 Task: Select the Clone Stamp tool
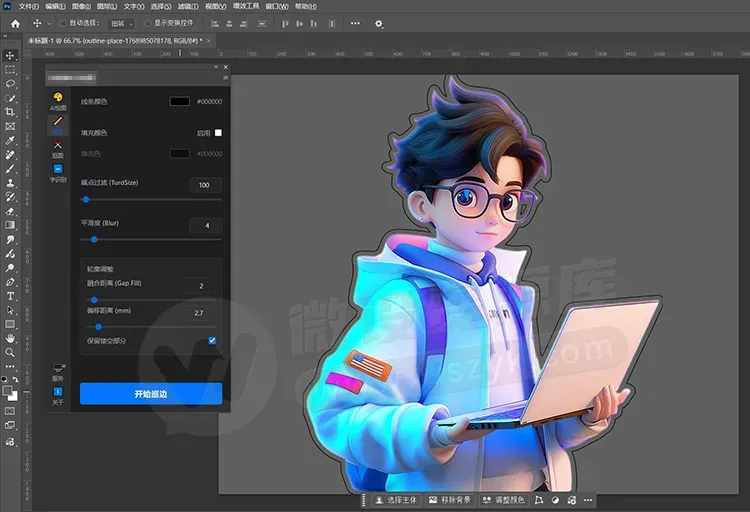click(10, 183)
